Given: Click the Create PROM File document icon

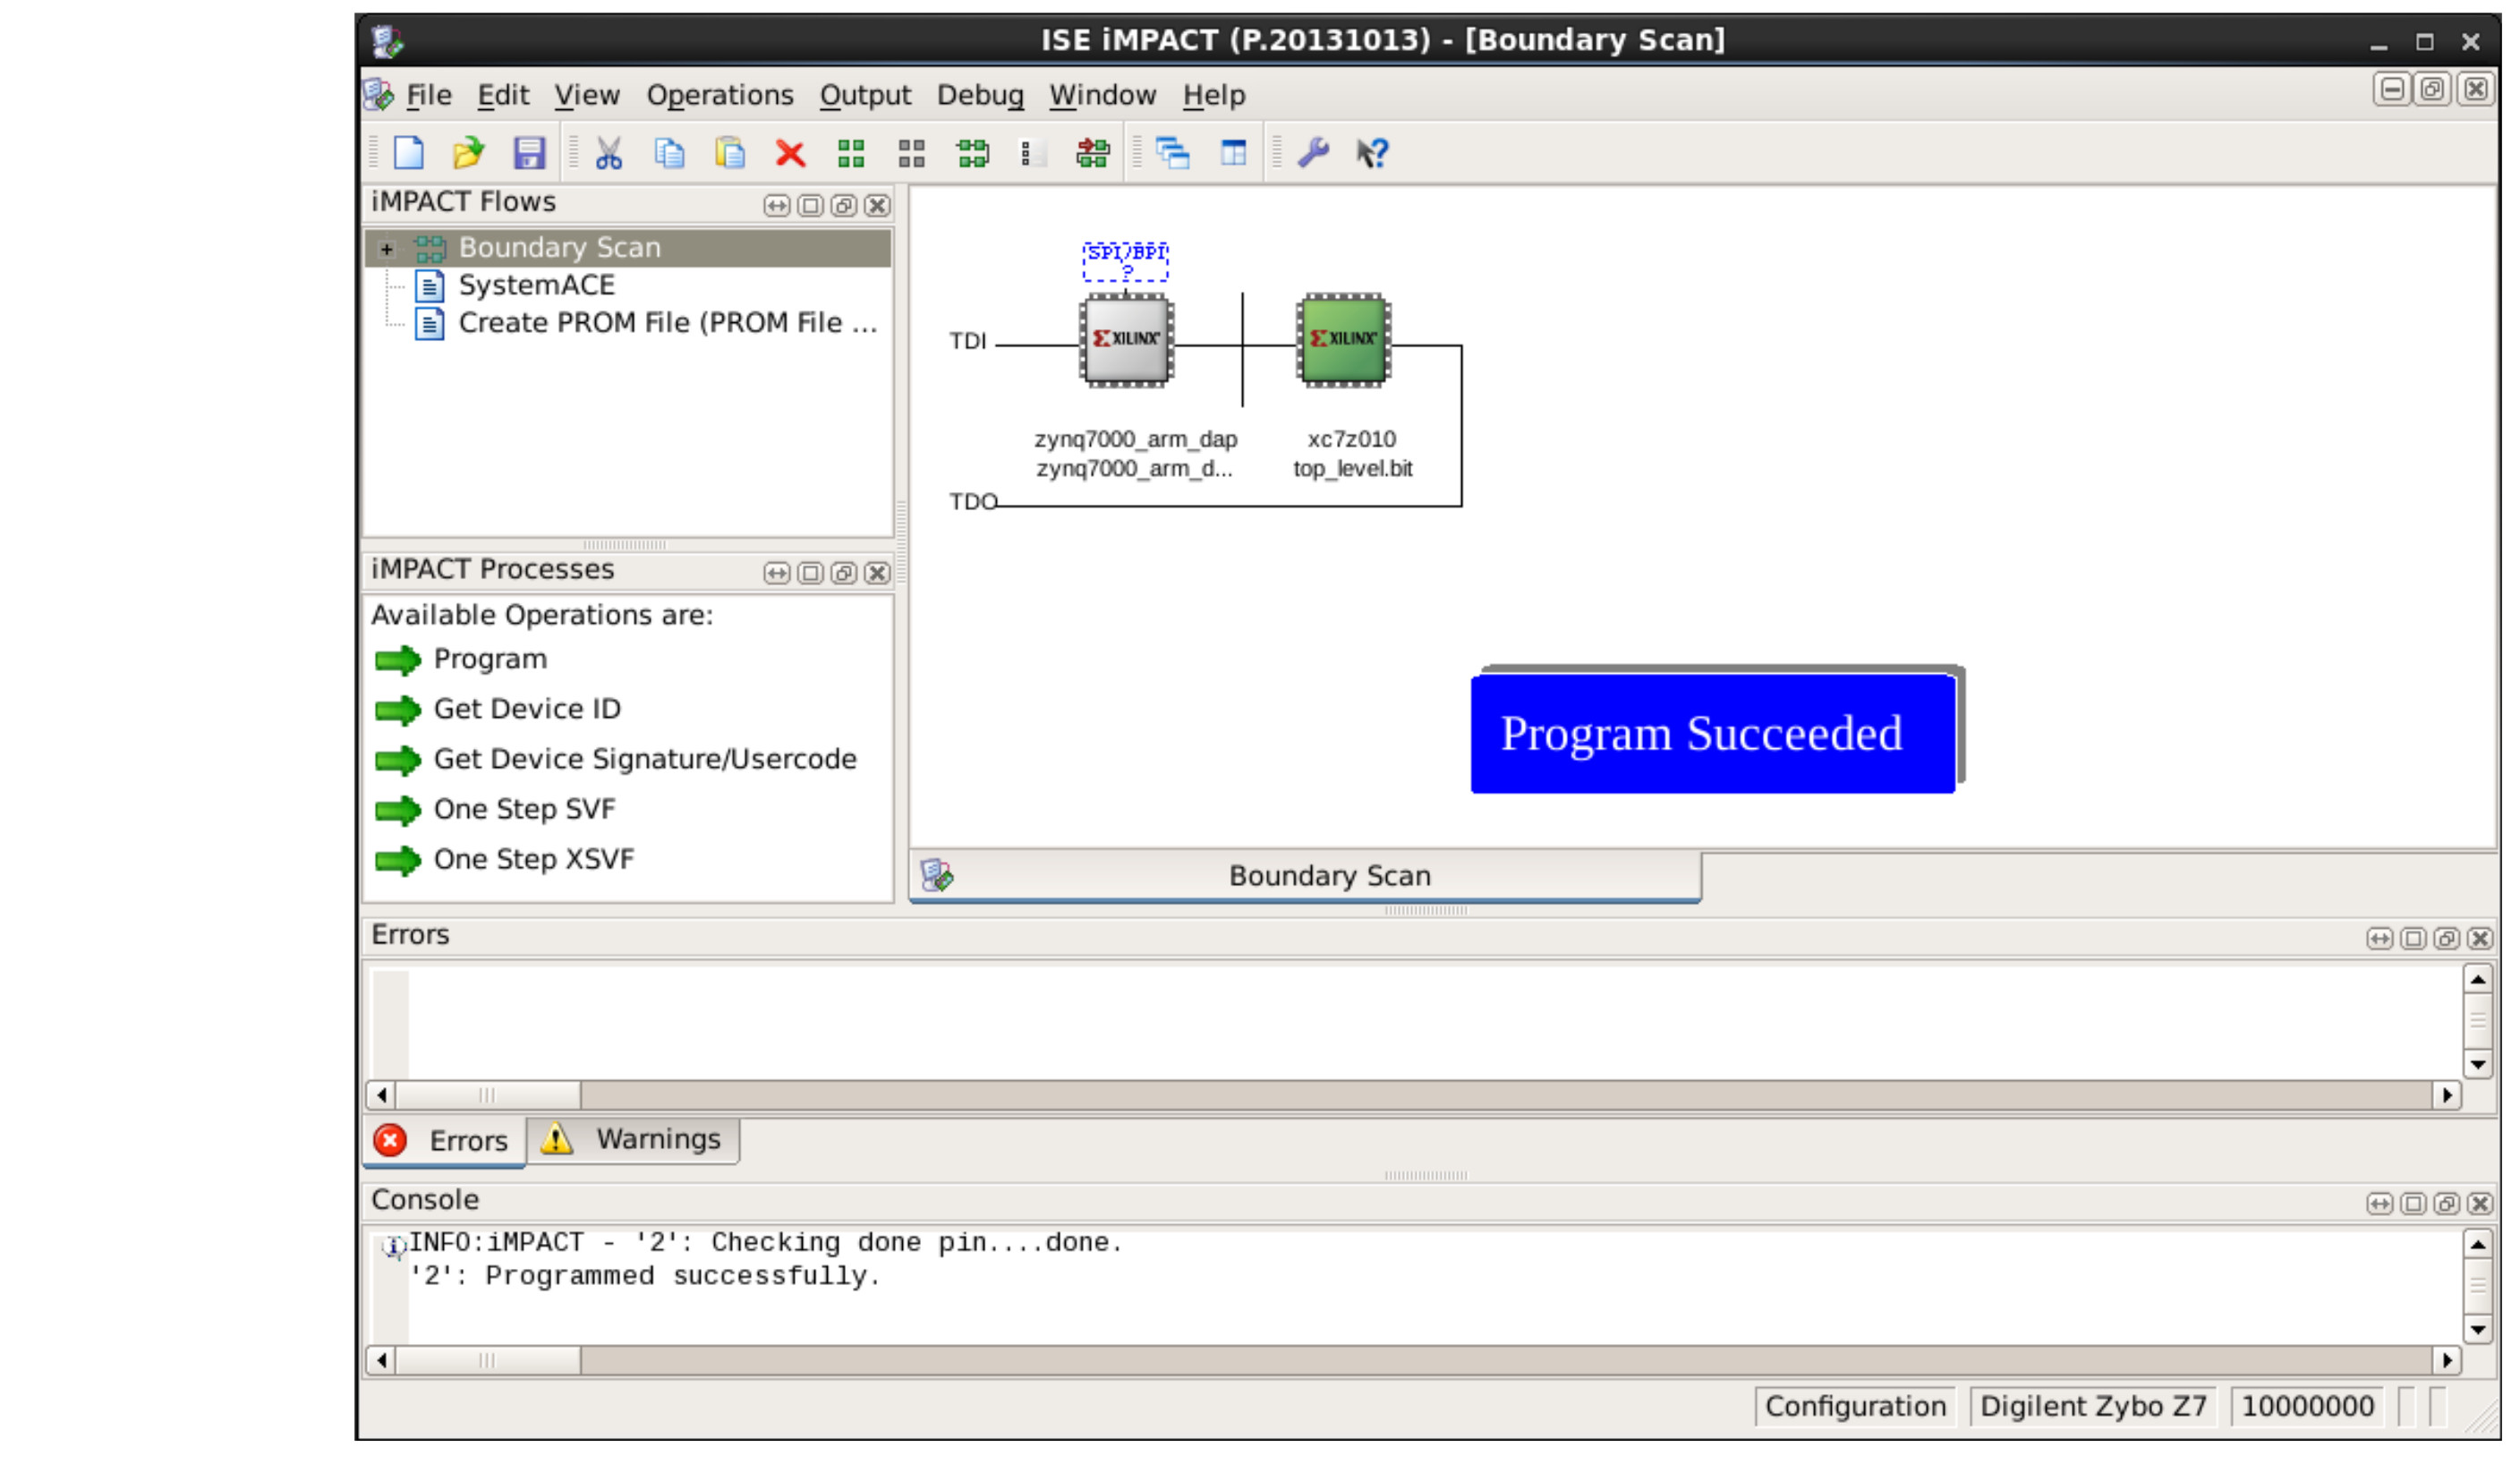Looking at the screenshot, I should pos(430,325).
